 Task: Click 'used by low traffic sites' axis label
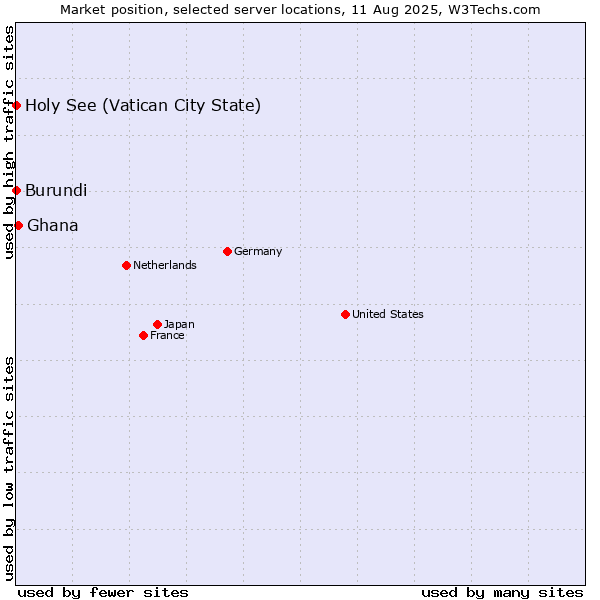pyautogui.click(x=8, y=469)
